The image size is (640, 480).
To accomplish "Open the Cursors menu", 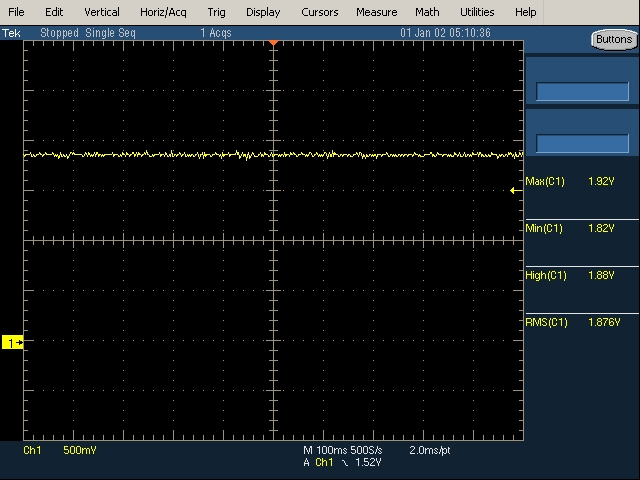I will point(320,12).
